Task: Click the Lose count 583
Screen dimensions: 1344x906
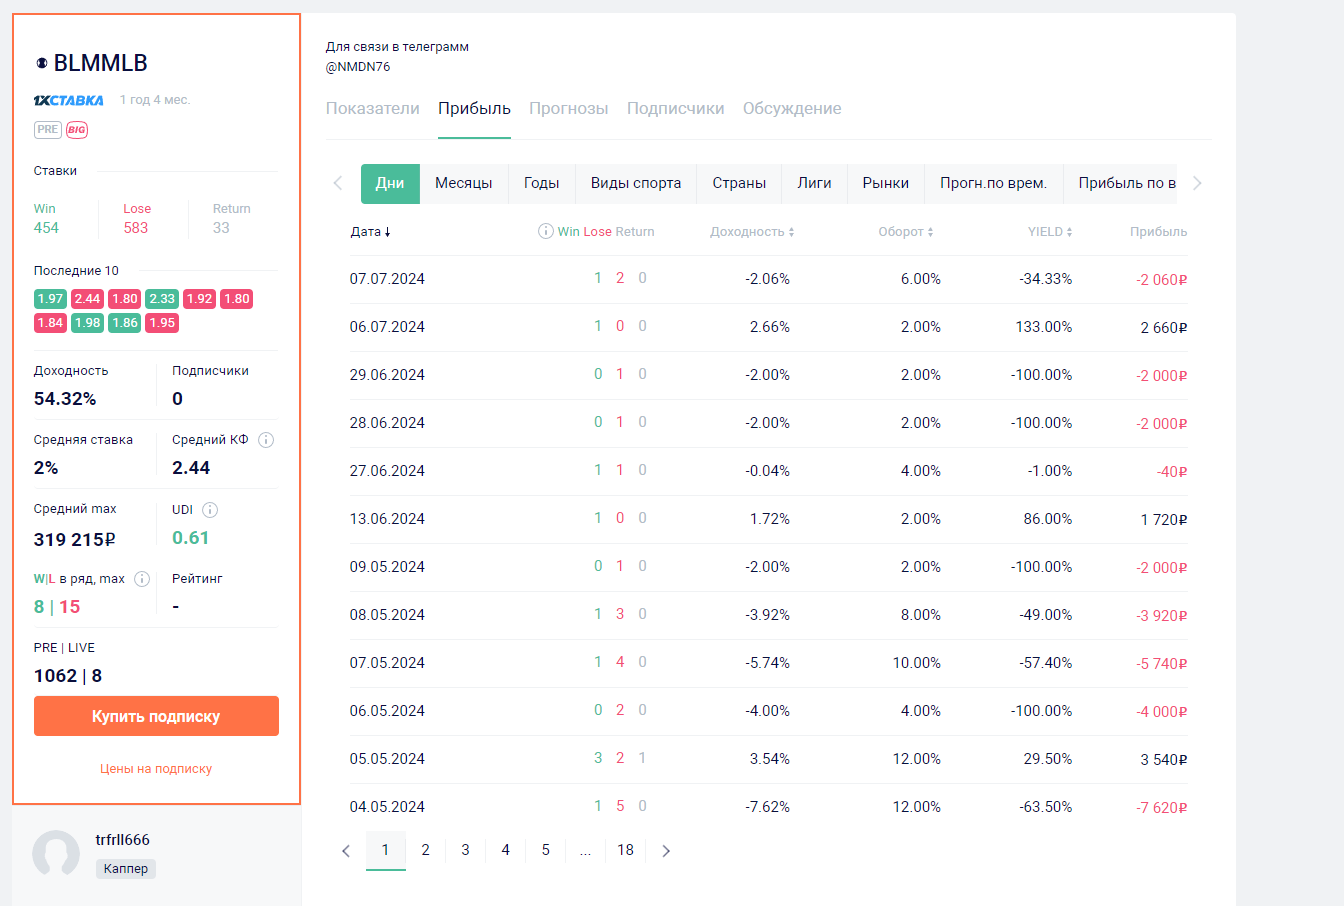Action: click(136, 228)
